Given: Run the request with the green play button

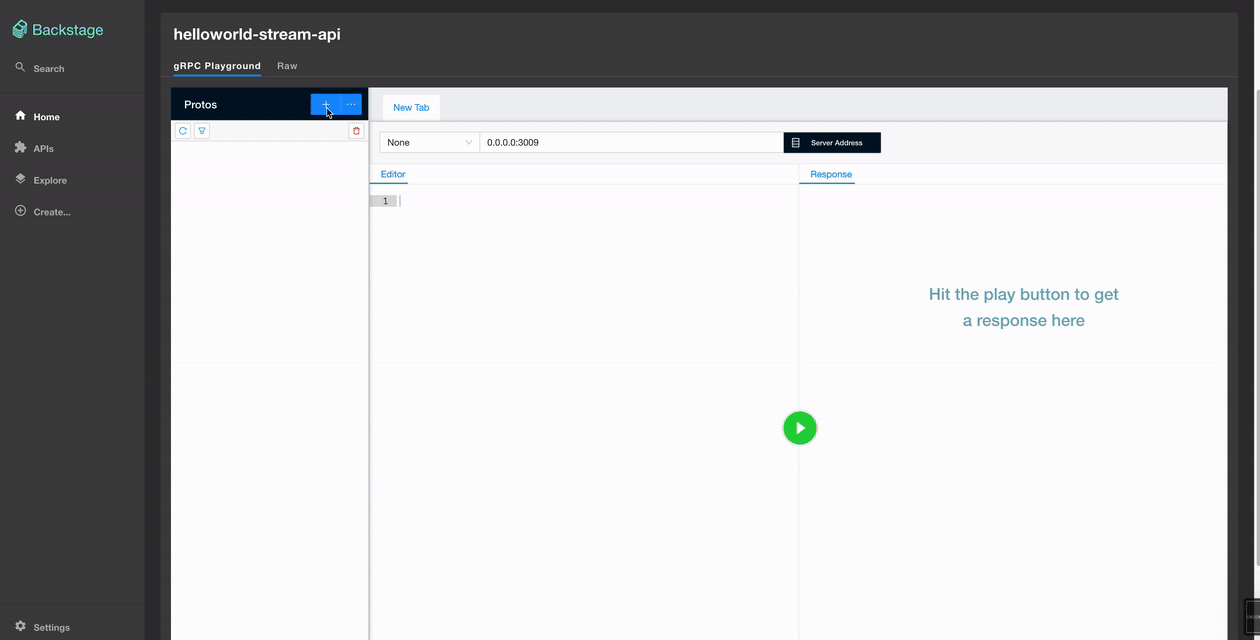Looking at the screenshot, I should (x=800, y=428).
